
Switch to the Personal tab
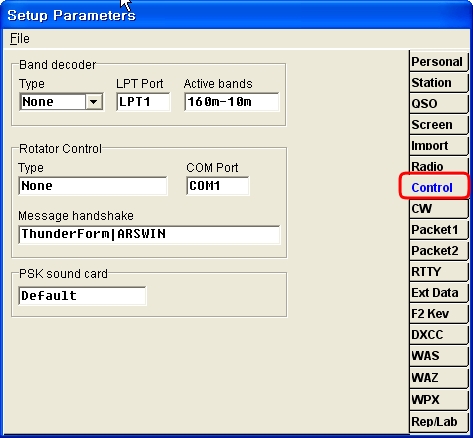[438, 62]
